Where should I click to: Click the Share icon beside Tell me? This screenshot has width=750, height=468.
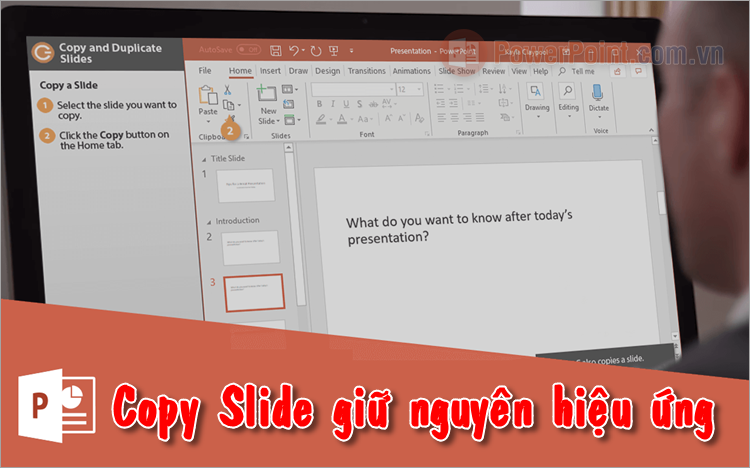pyautogui.click(x=618, y=71)
